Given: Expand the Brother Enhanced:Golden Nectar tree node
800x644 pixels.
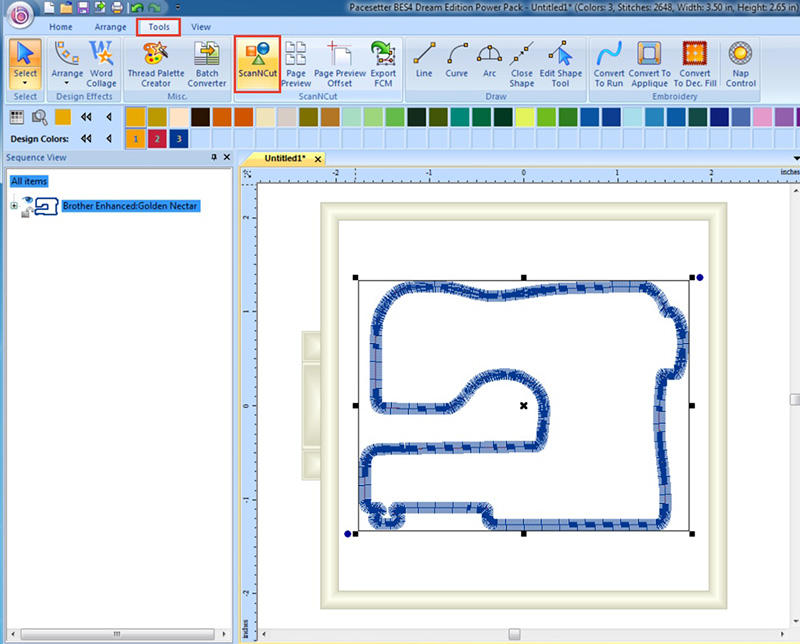Looking at the screenshot, I should pos(14,206).
